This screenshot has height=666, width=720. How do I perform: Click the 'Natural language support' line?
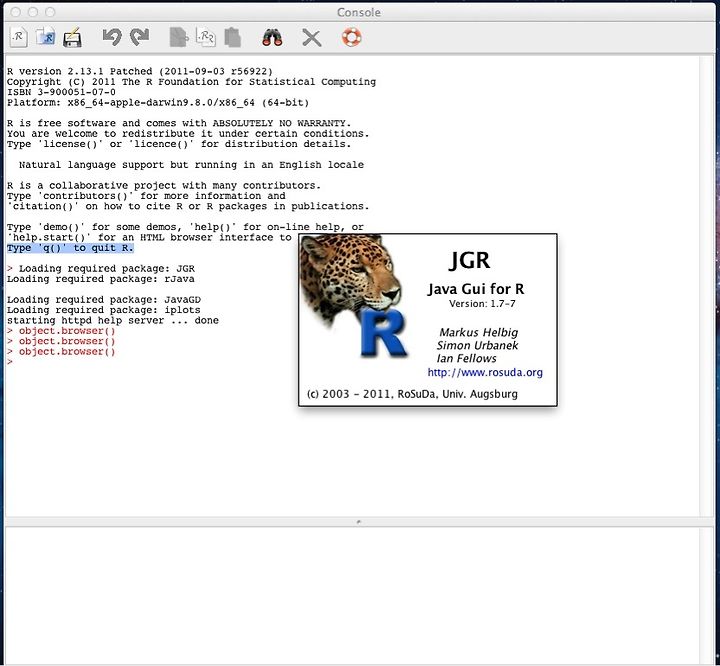pyautogui.click(x=191, y=164)
